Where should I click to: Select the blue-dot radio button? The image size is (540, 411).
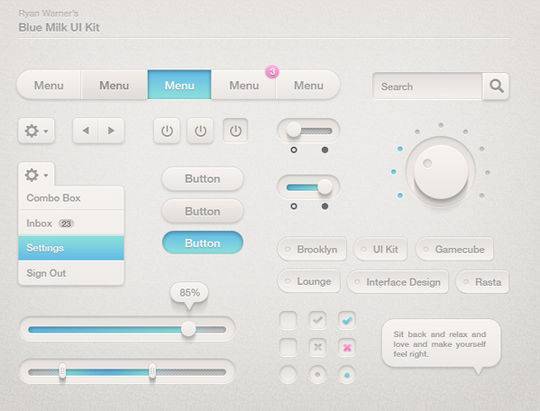(347, 374)
